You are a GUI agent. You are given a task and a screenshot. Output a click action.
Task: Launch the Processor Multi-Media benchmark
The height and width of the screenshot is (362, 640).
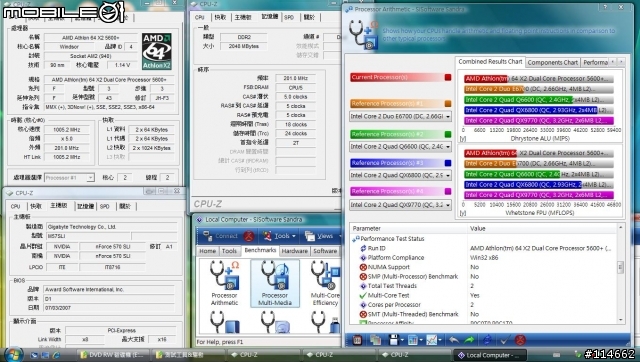[x=275, y=283]
